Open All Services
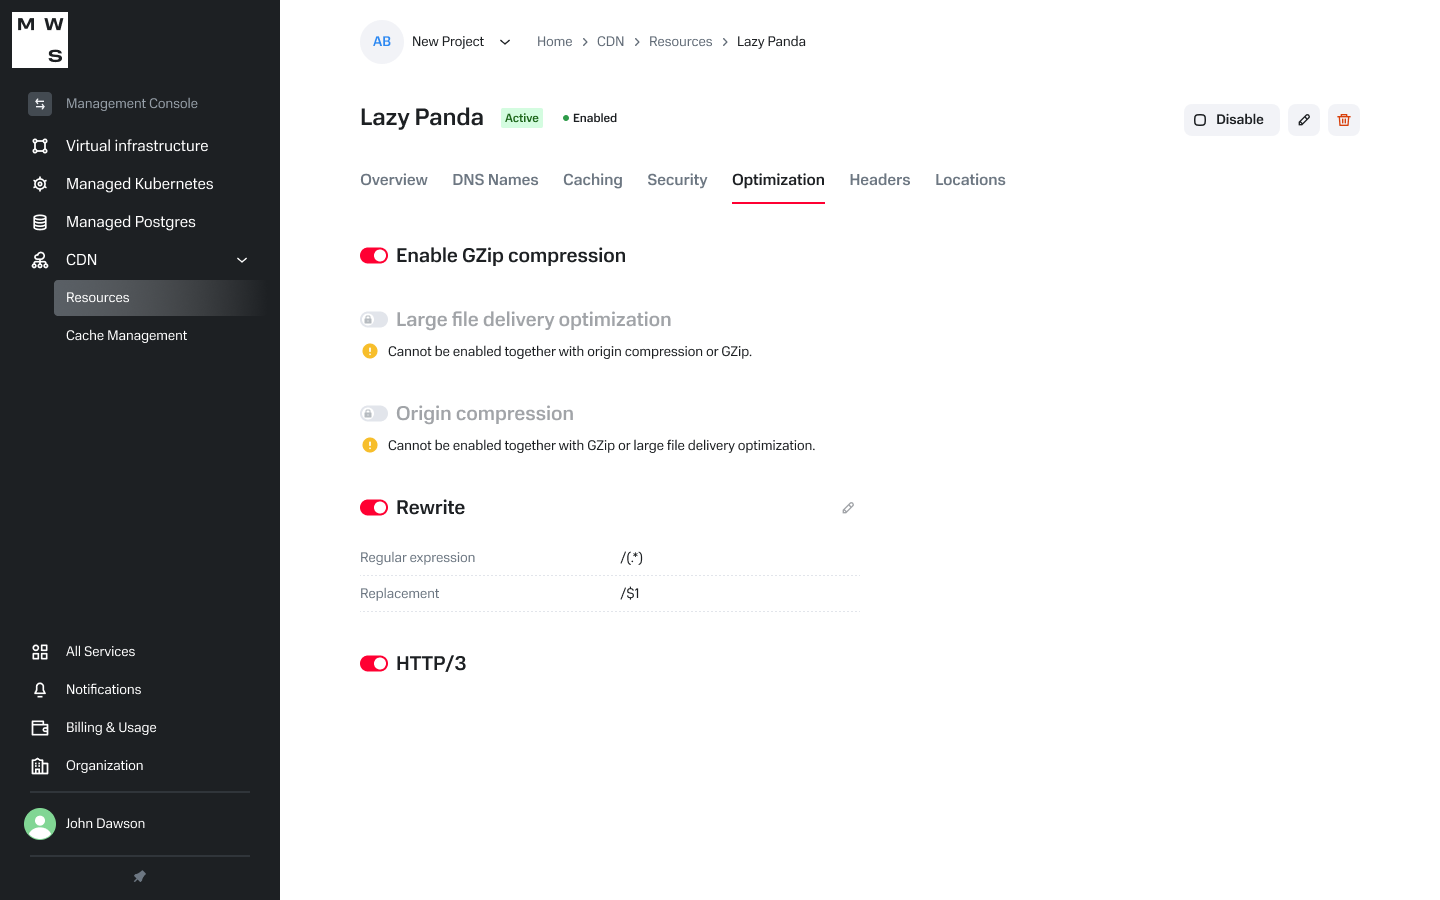Viewport: 1440px width, 900px height. [100, 652]
